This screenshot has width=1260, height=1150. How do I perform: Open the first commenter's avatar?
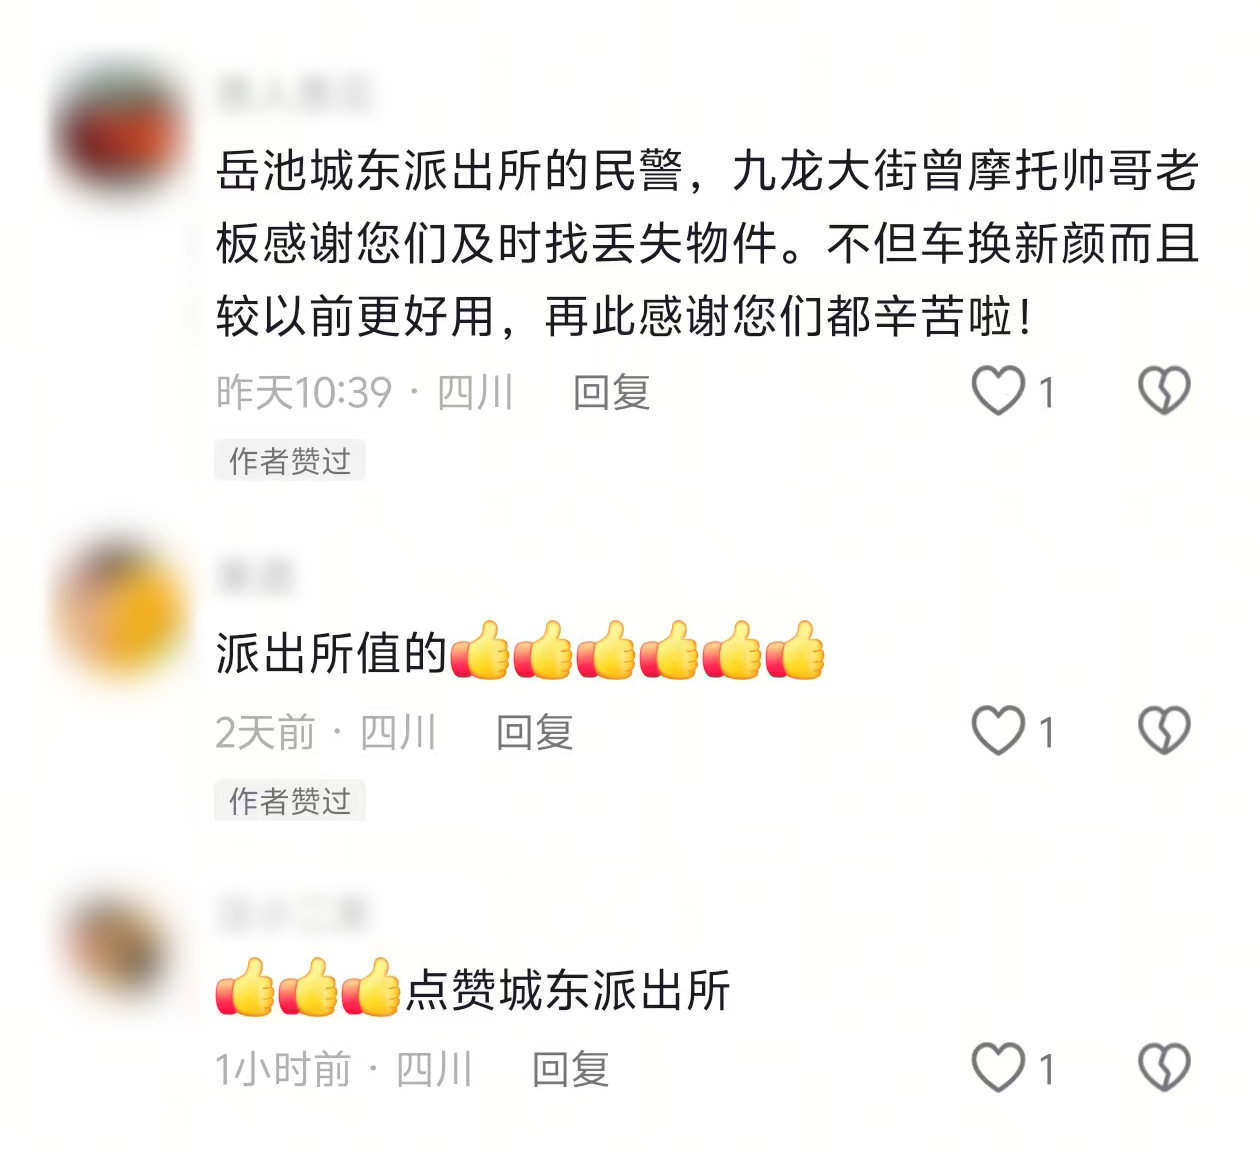120,130
